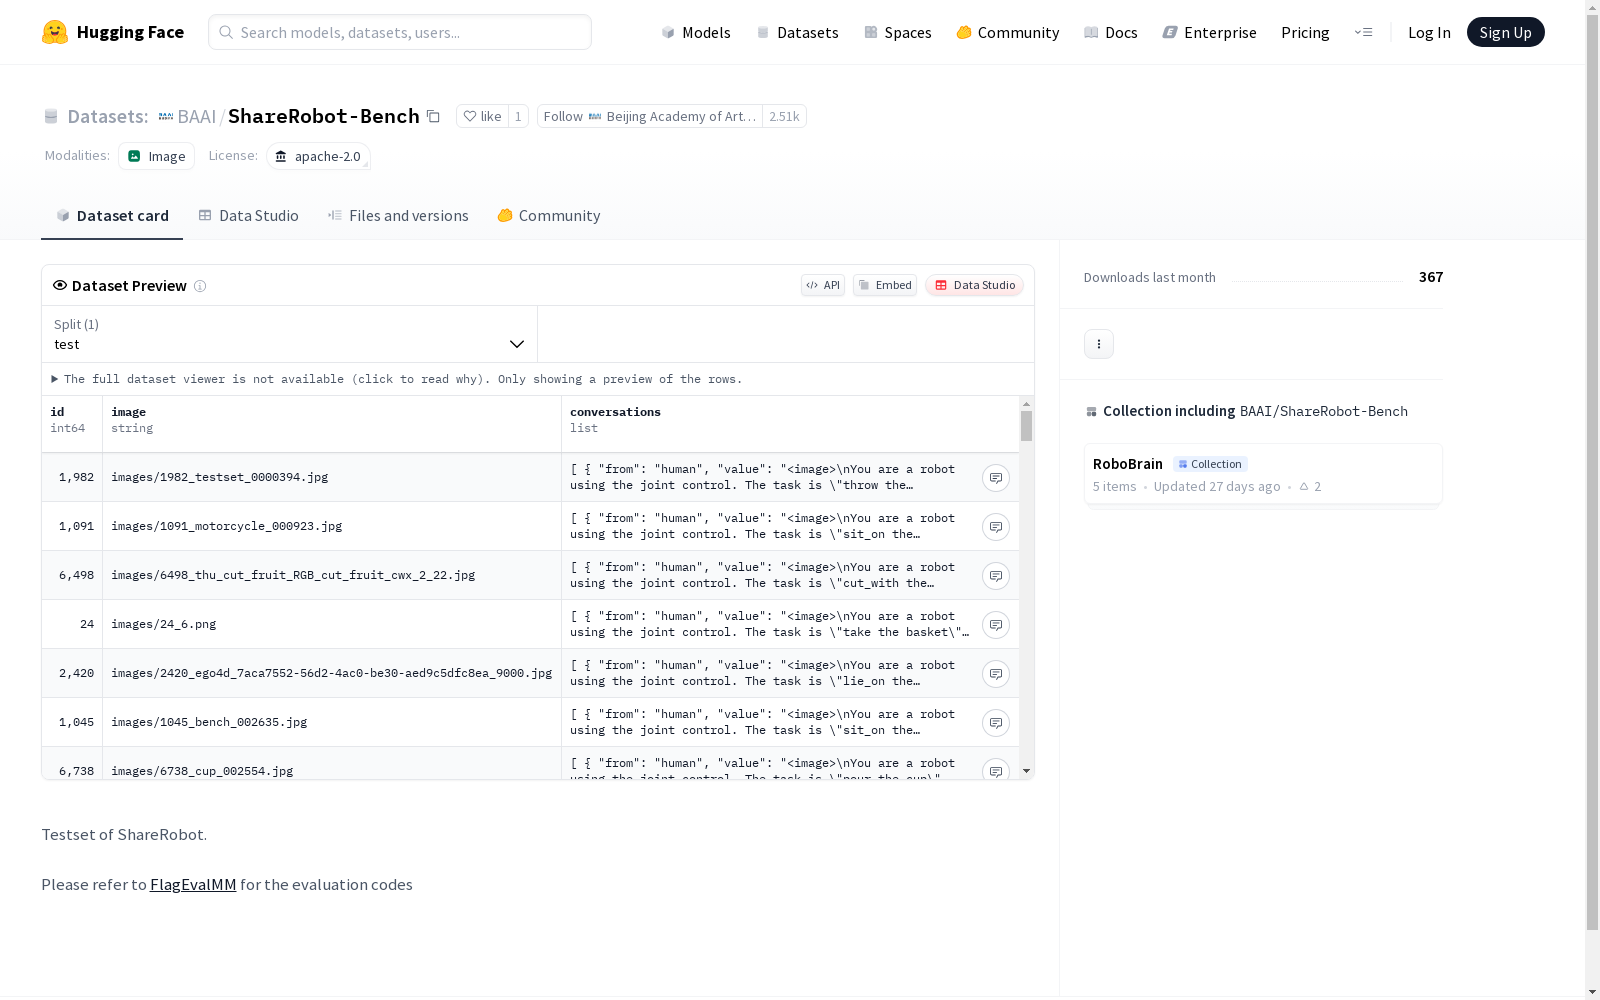Click the Log In link

pyautogui.click(x=1429, y=32)
